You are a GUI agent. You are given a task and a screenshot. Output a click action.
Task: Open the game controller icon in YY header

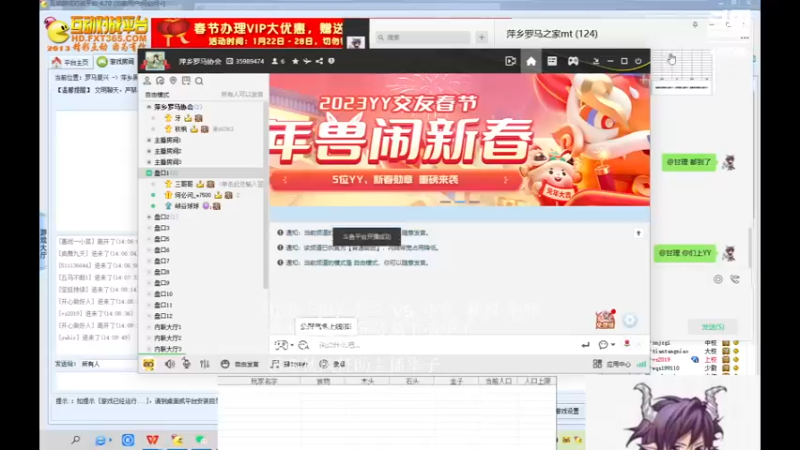[573, 61]
